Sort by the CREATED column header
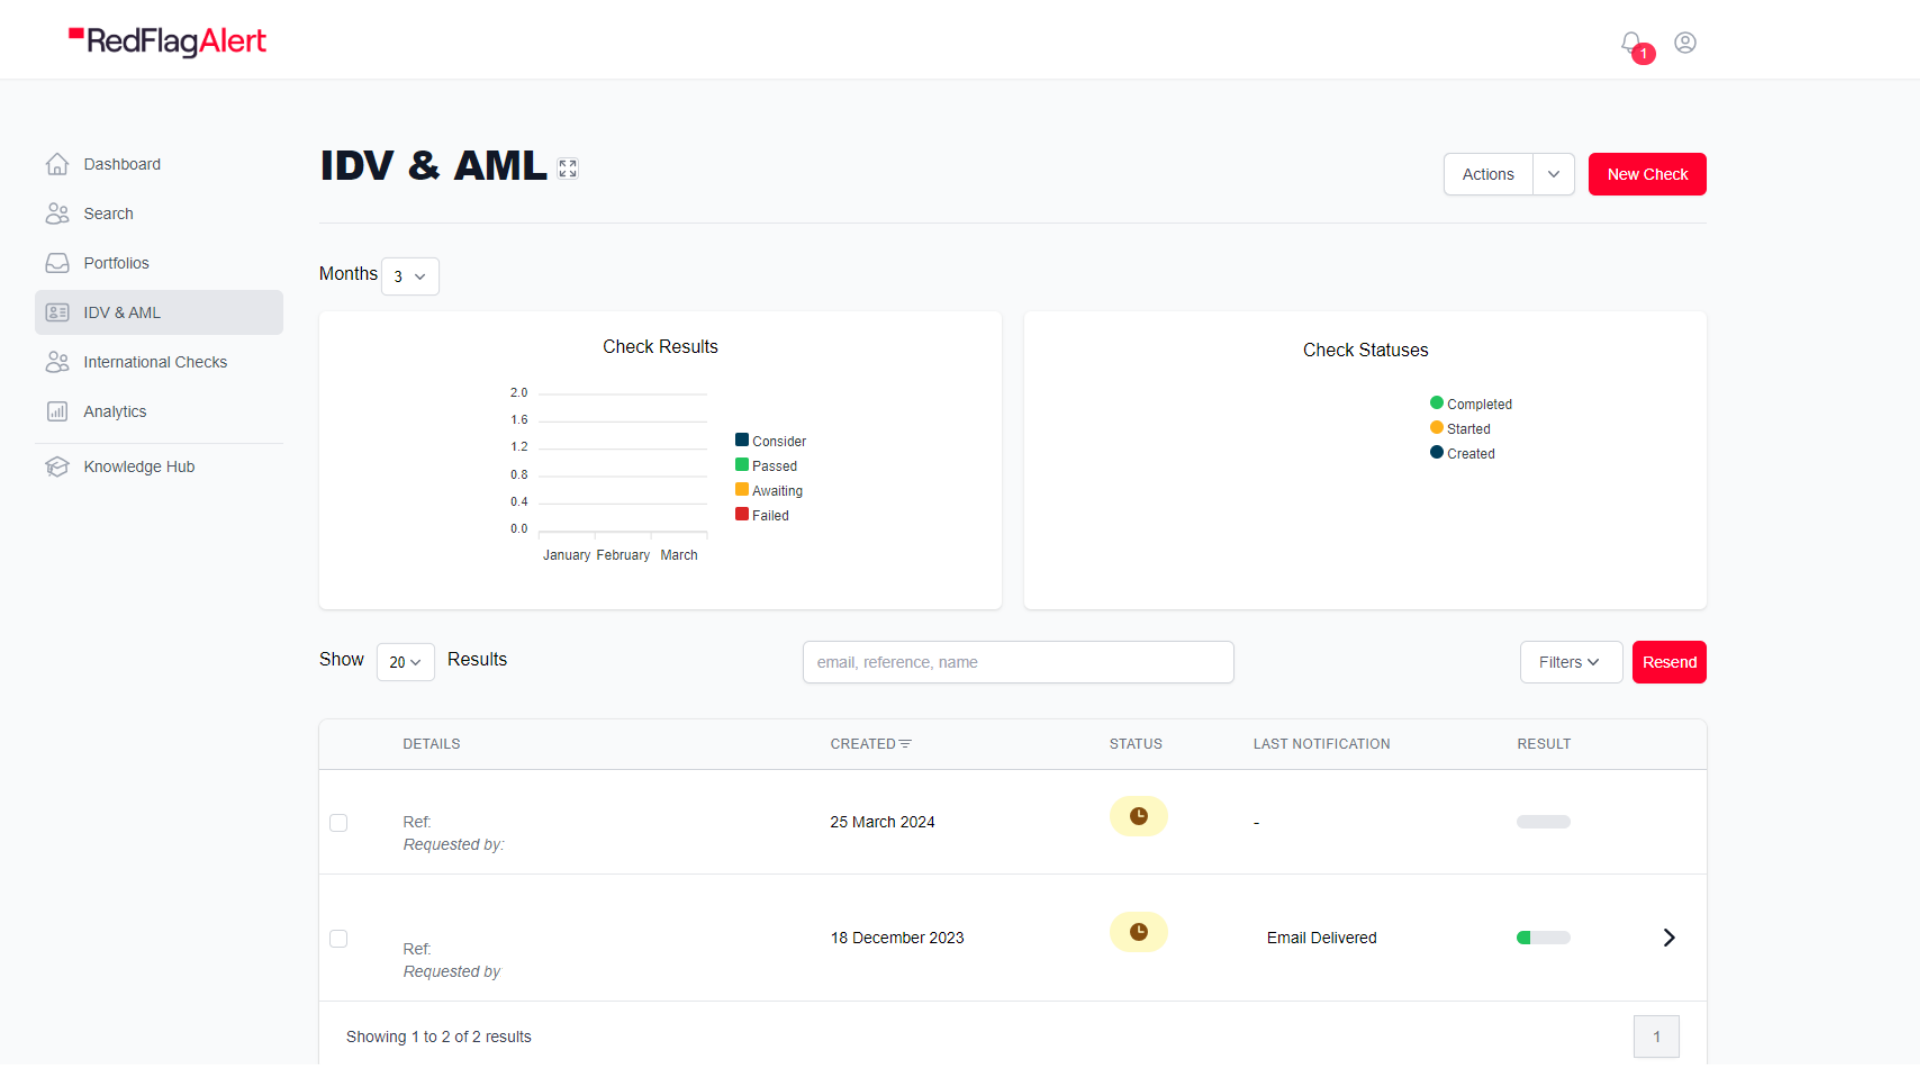This screenshot has width=1920, height=1080. pyautogui.click(x=863, y=744)
